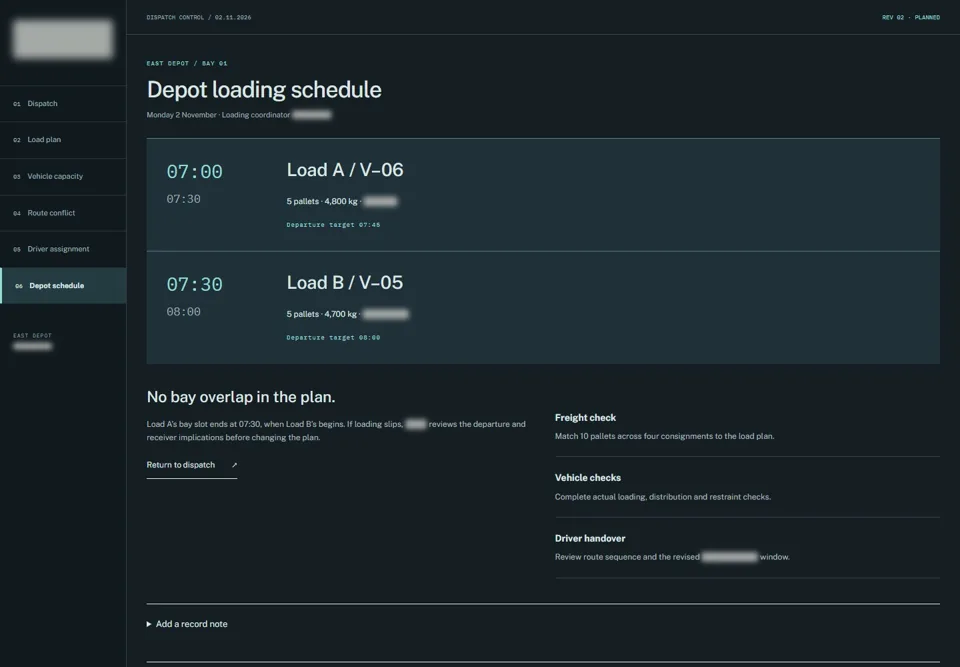Image resolution: width=960 pixels, height=667 pixels.
Task: Click Match 10 pallets across four consignments text
Action: pos(664,436)
